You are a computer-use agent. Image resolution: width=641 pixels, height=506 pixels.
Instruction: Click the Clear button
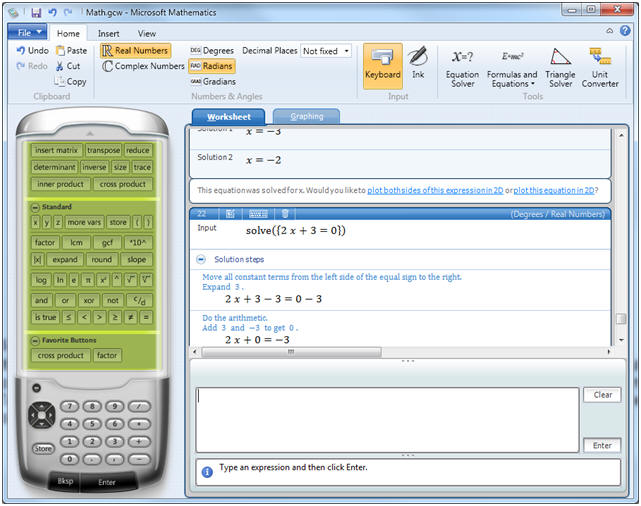pos(602,395)
